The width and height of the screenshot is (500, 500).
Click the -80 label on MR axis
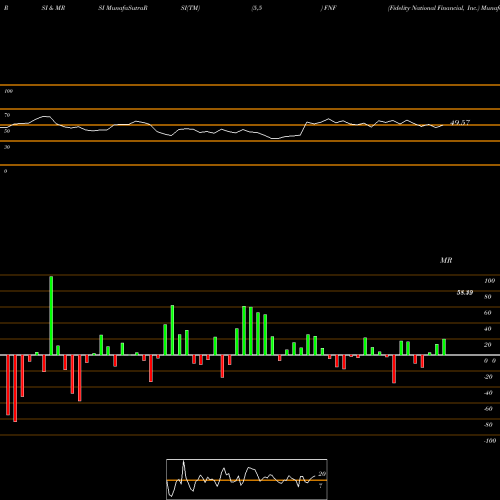488,425
